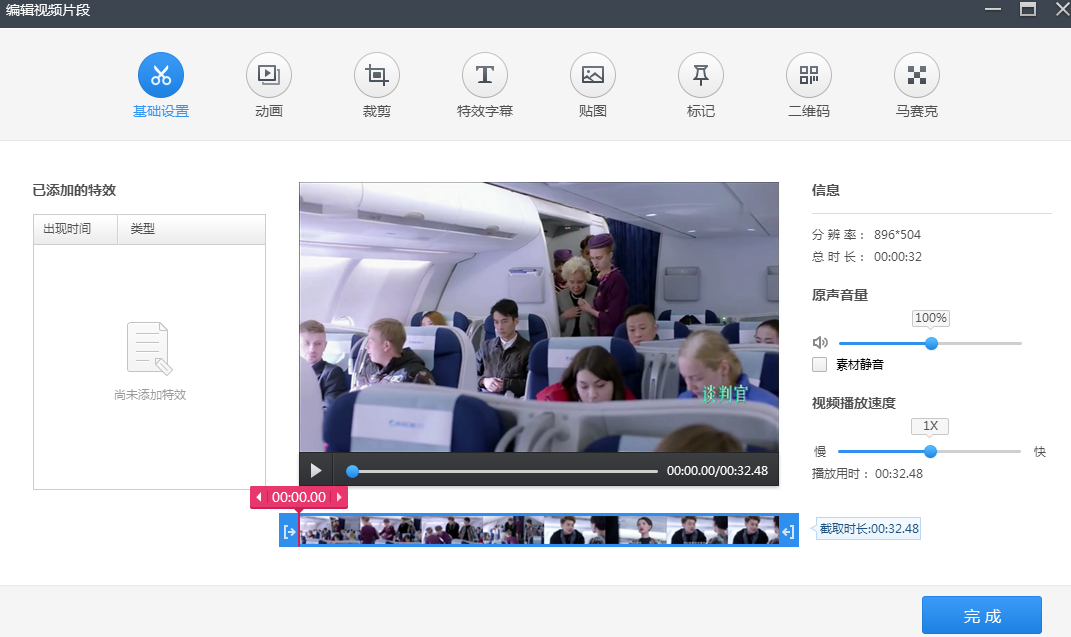Click the 00:00.00 timeline marker label

pos(299,497)
